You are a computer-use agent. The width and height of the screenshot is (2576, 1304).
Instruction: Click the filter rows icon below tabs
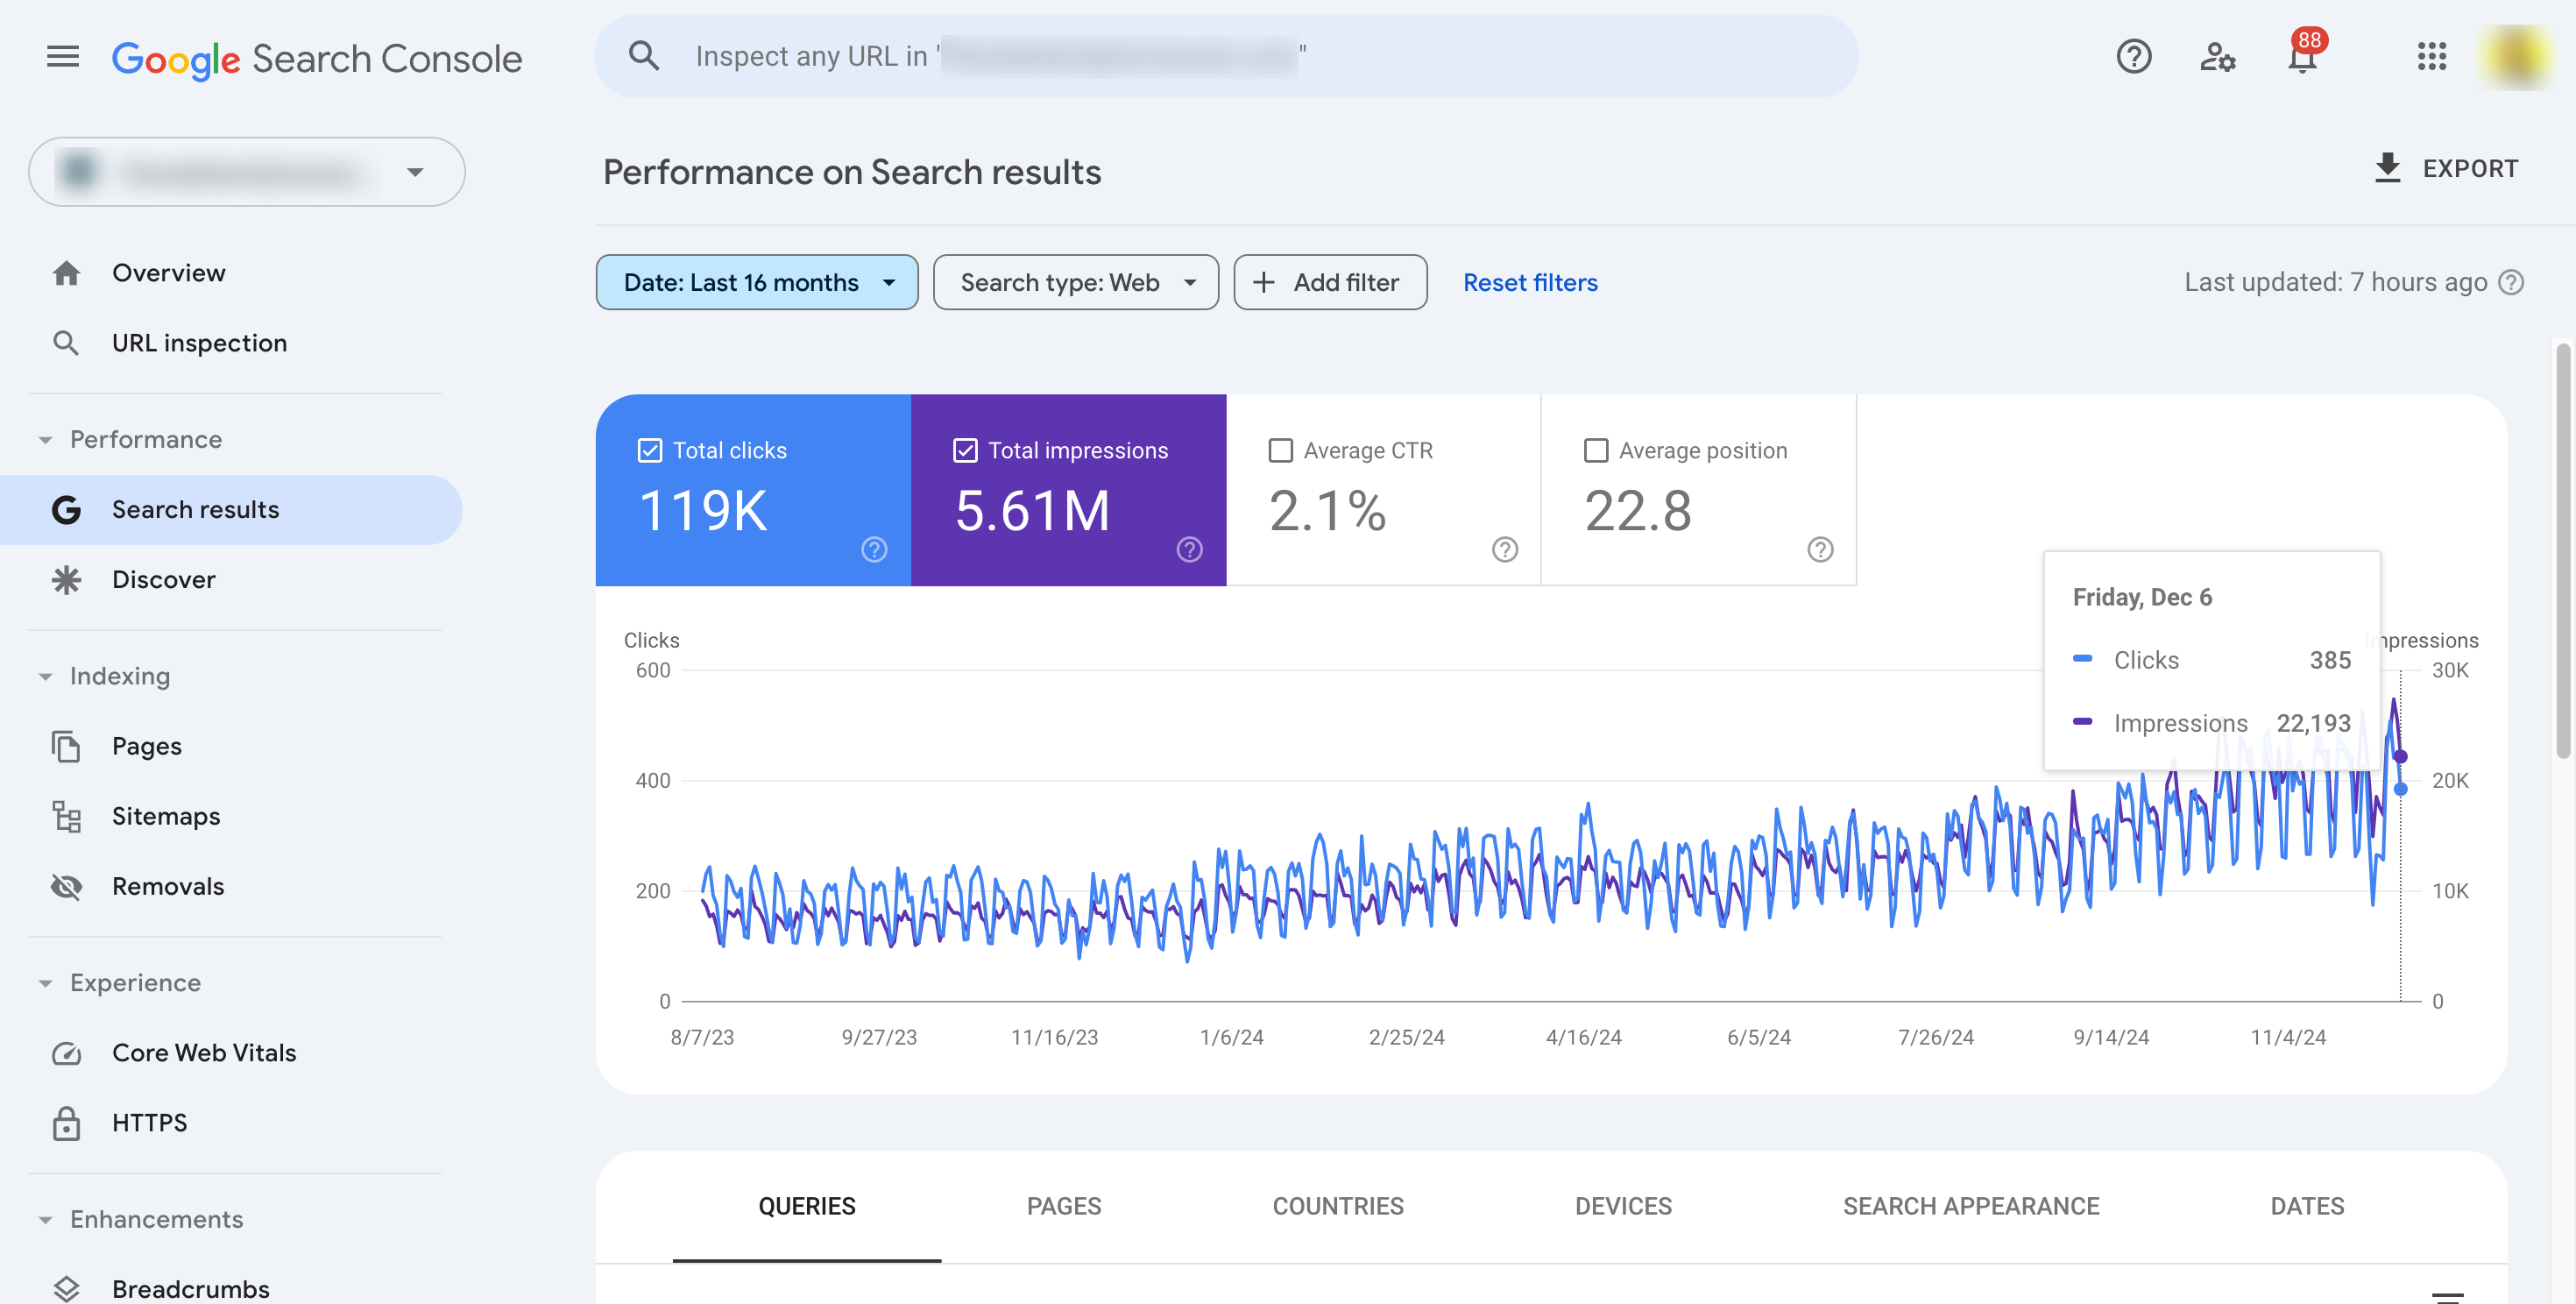coord(2447,1296)
